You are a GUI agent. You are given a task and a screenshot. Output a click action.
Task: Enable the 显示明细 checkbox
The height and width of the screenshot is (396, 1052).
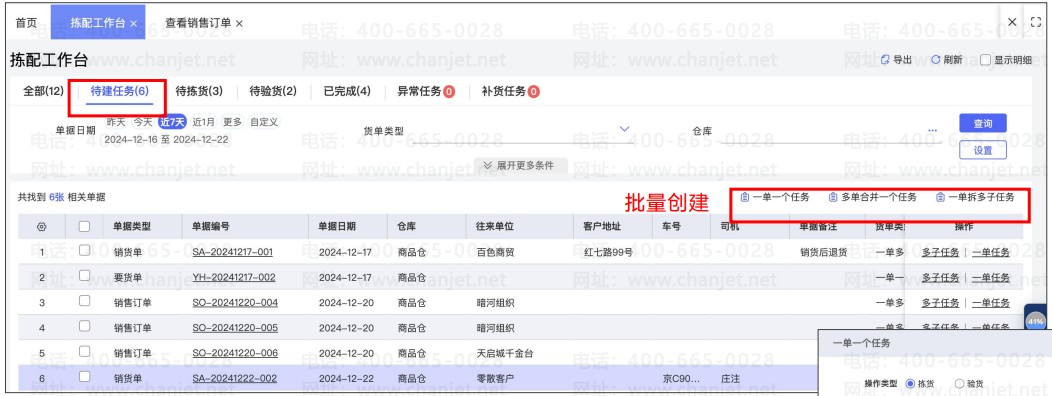click(x=985, y=60)
